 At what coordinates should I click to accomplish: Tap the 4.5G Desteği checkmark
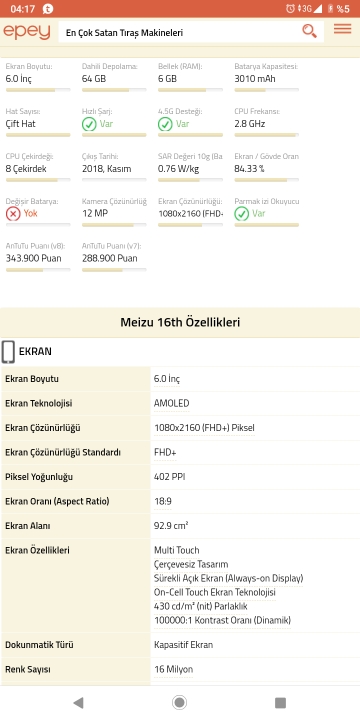[165, 124]
